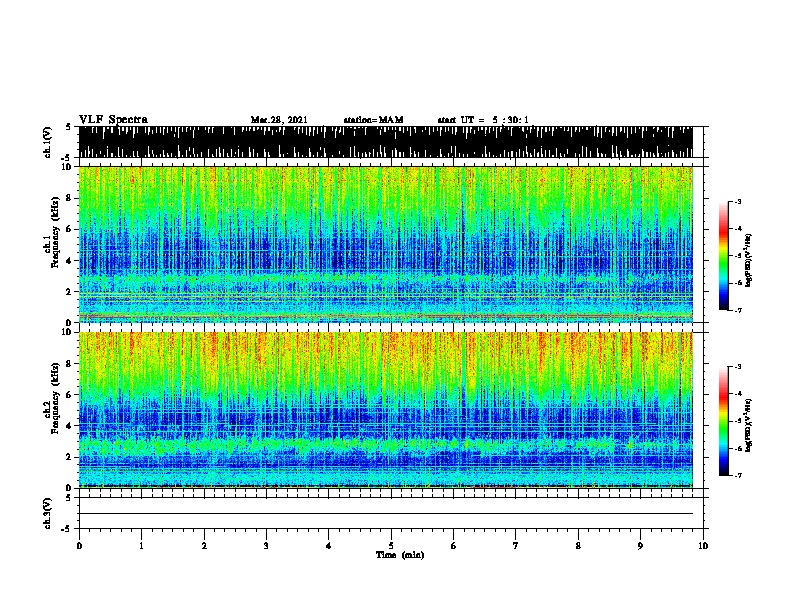Select the "start UT = 5:30:1" text
This screenshot has height=612, width=792.
(x=483, y=120)
